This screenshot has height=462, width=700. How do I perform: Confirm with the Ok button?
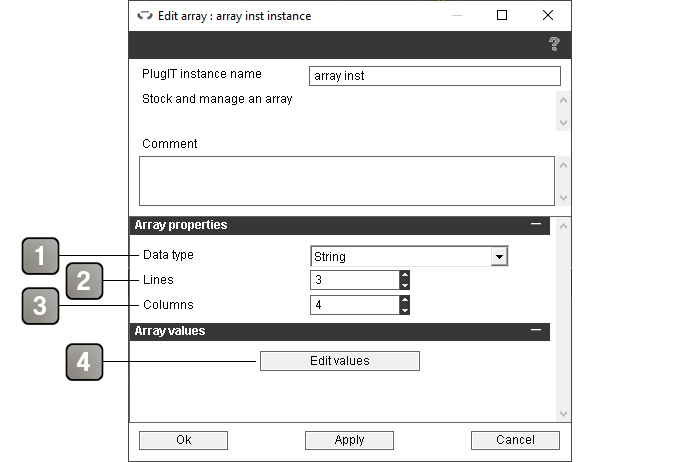click(x=183, y=440)
